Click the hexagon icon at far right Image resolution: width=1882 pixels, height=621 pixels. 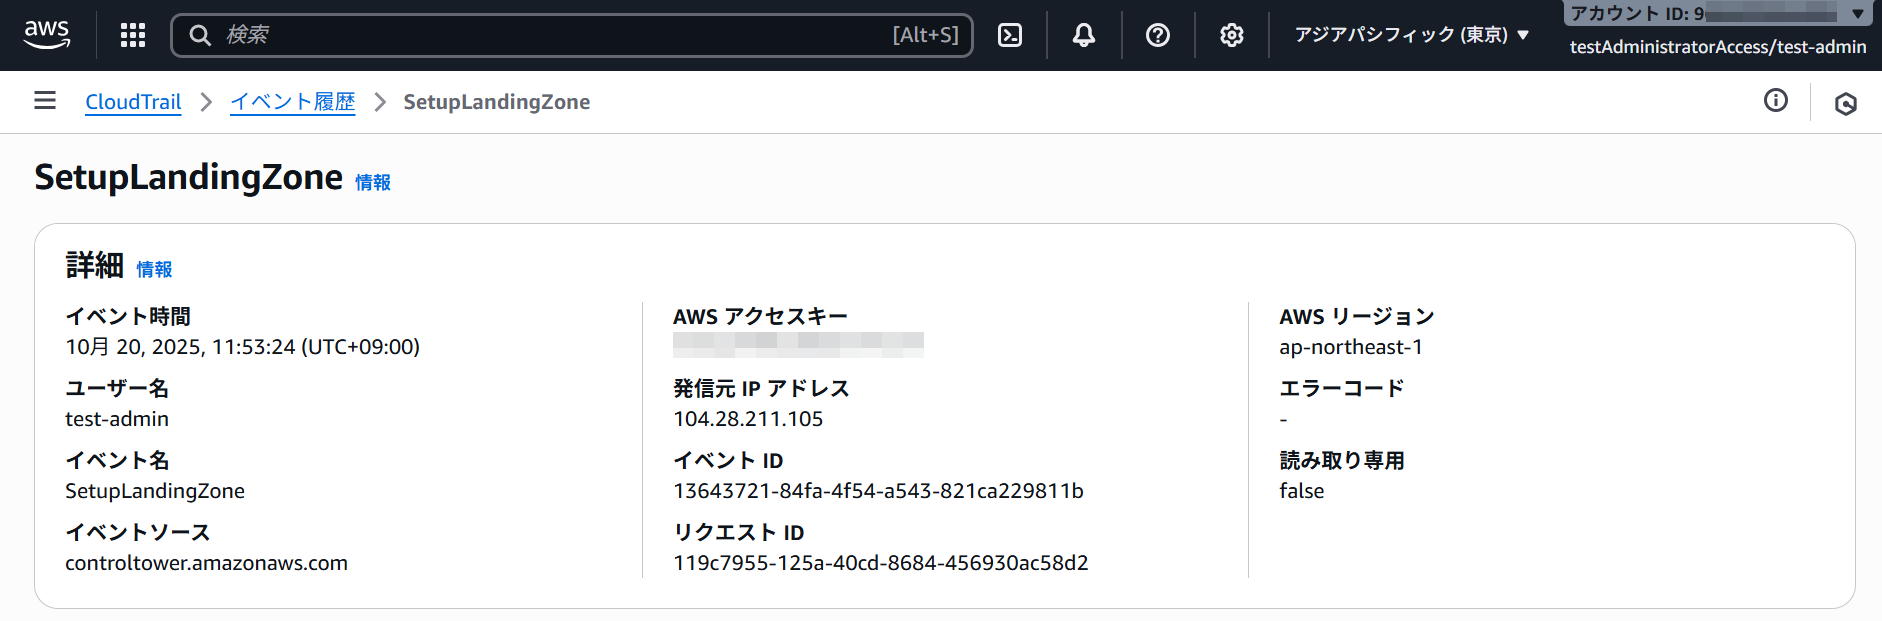tap(1846, 103)
